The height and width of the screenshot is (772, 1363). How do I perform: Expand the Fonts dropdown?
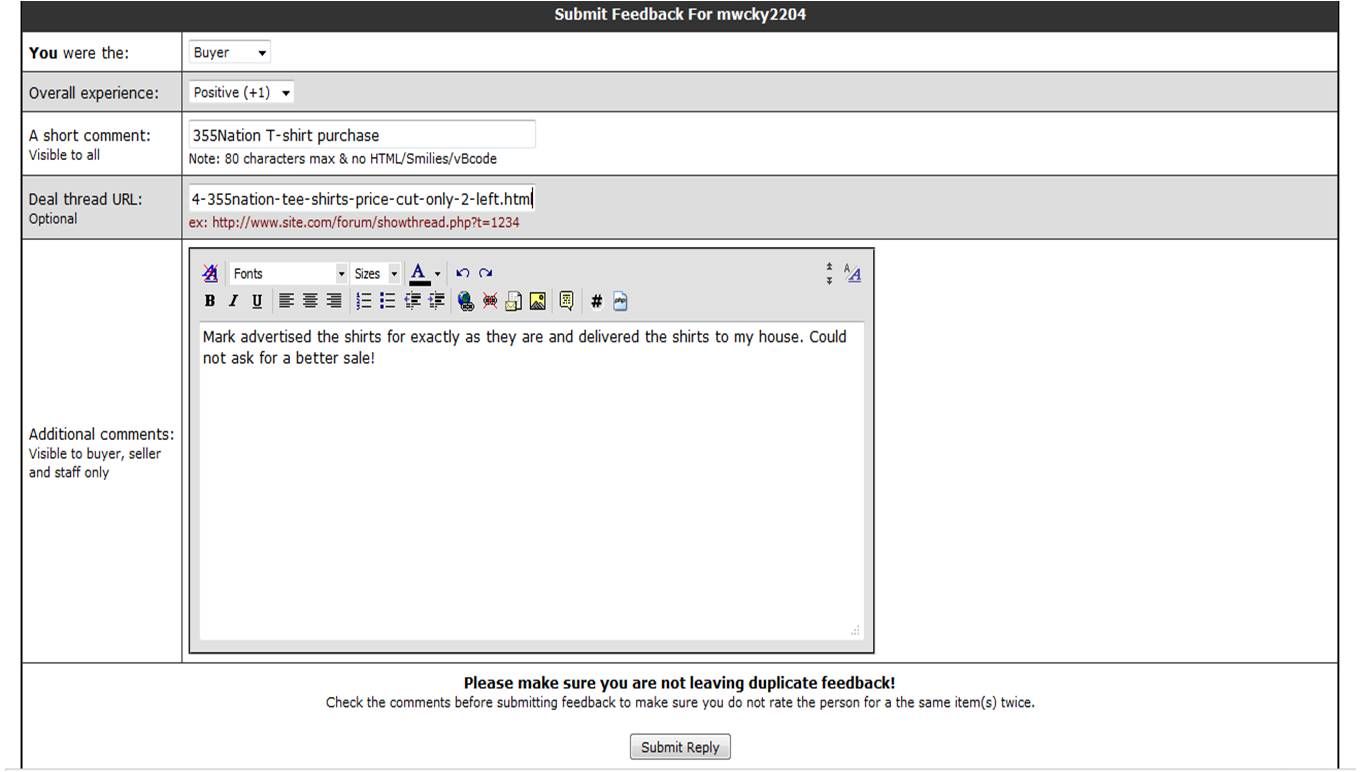(x=289, y=274)
